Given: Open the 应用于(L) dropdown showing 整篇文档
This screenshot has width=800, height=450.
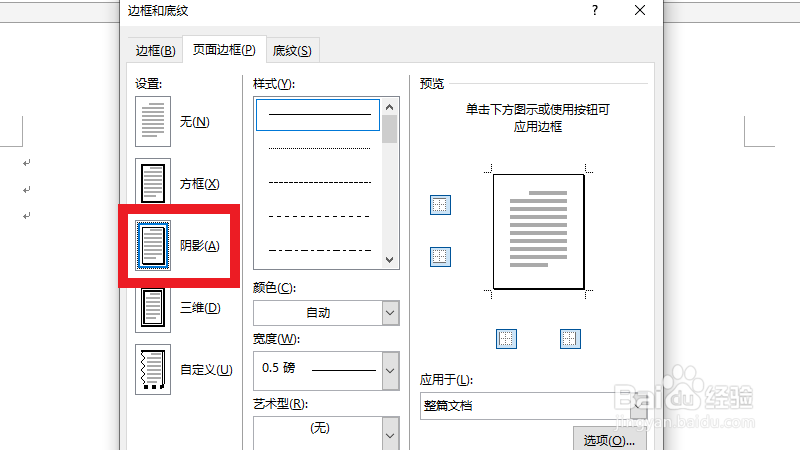Looking at the screenshot, I should pyautogui.click(x=534, y=406).
